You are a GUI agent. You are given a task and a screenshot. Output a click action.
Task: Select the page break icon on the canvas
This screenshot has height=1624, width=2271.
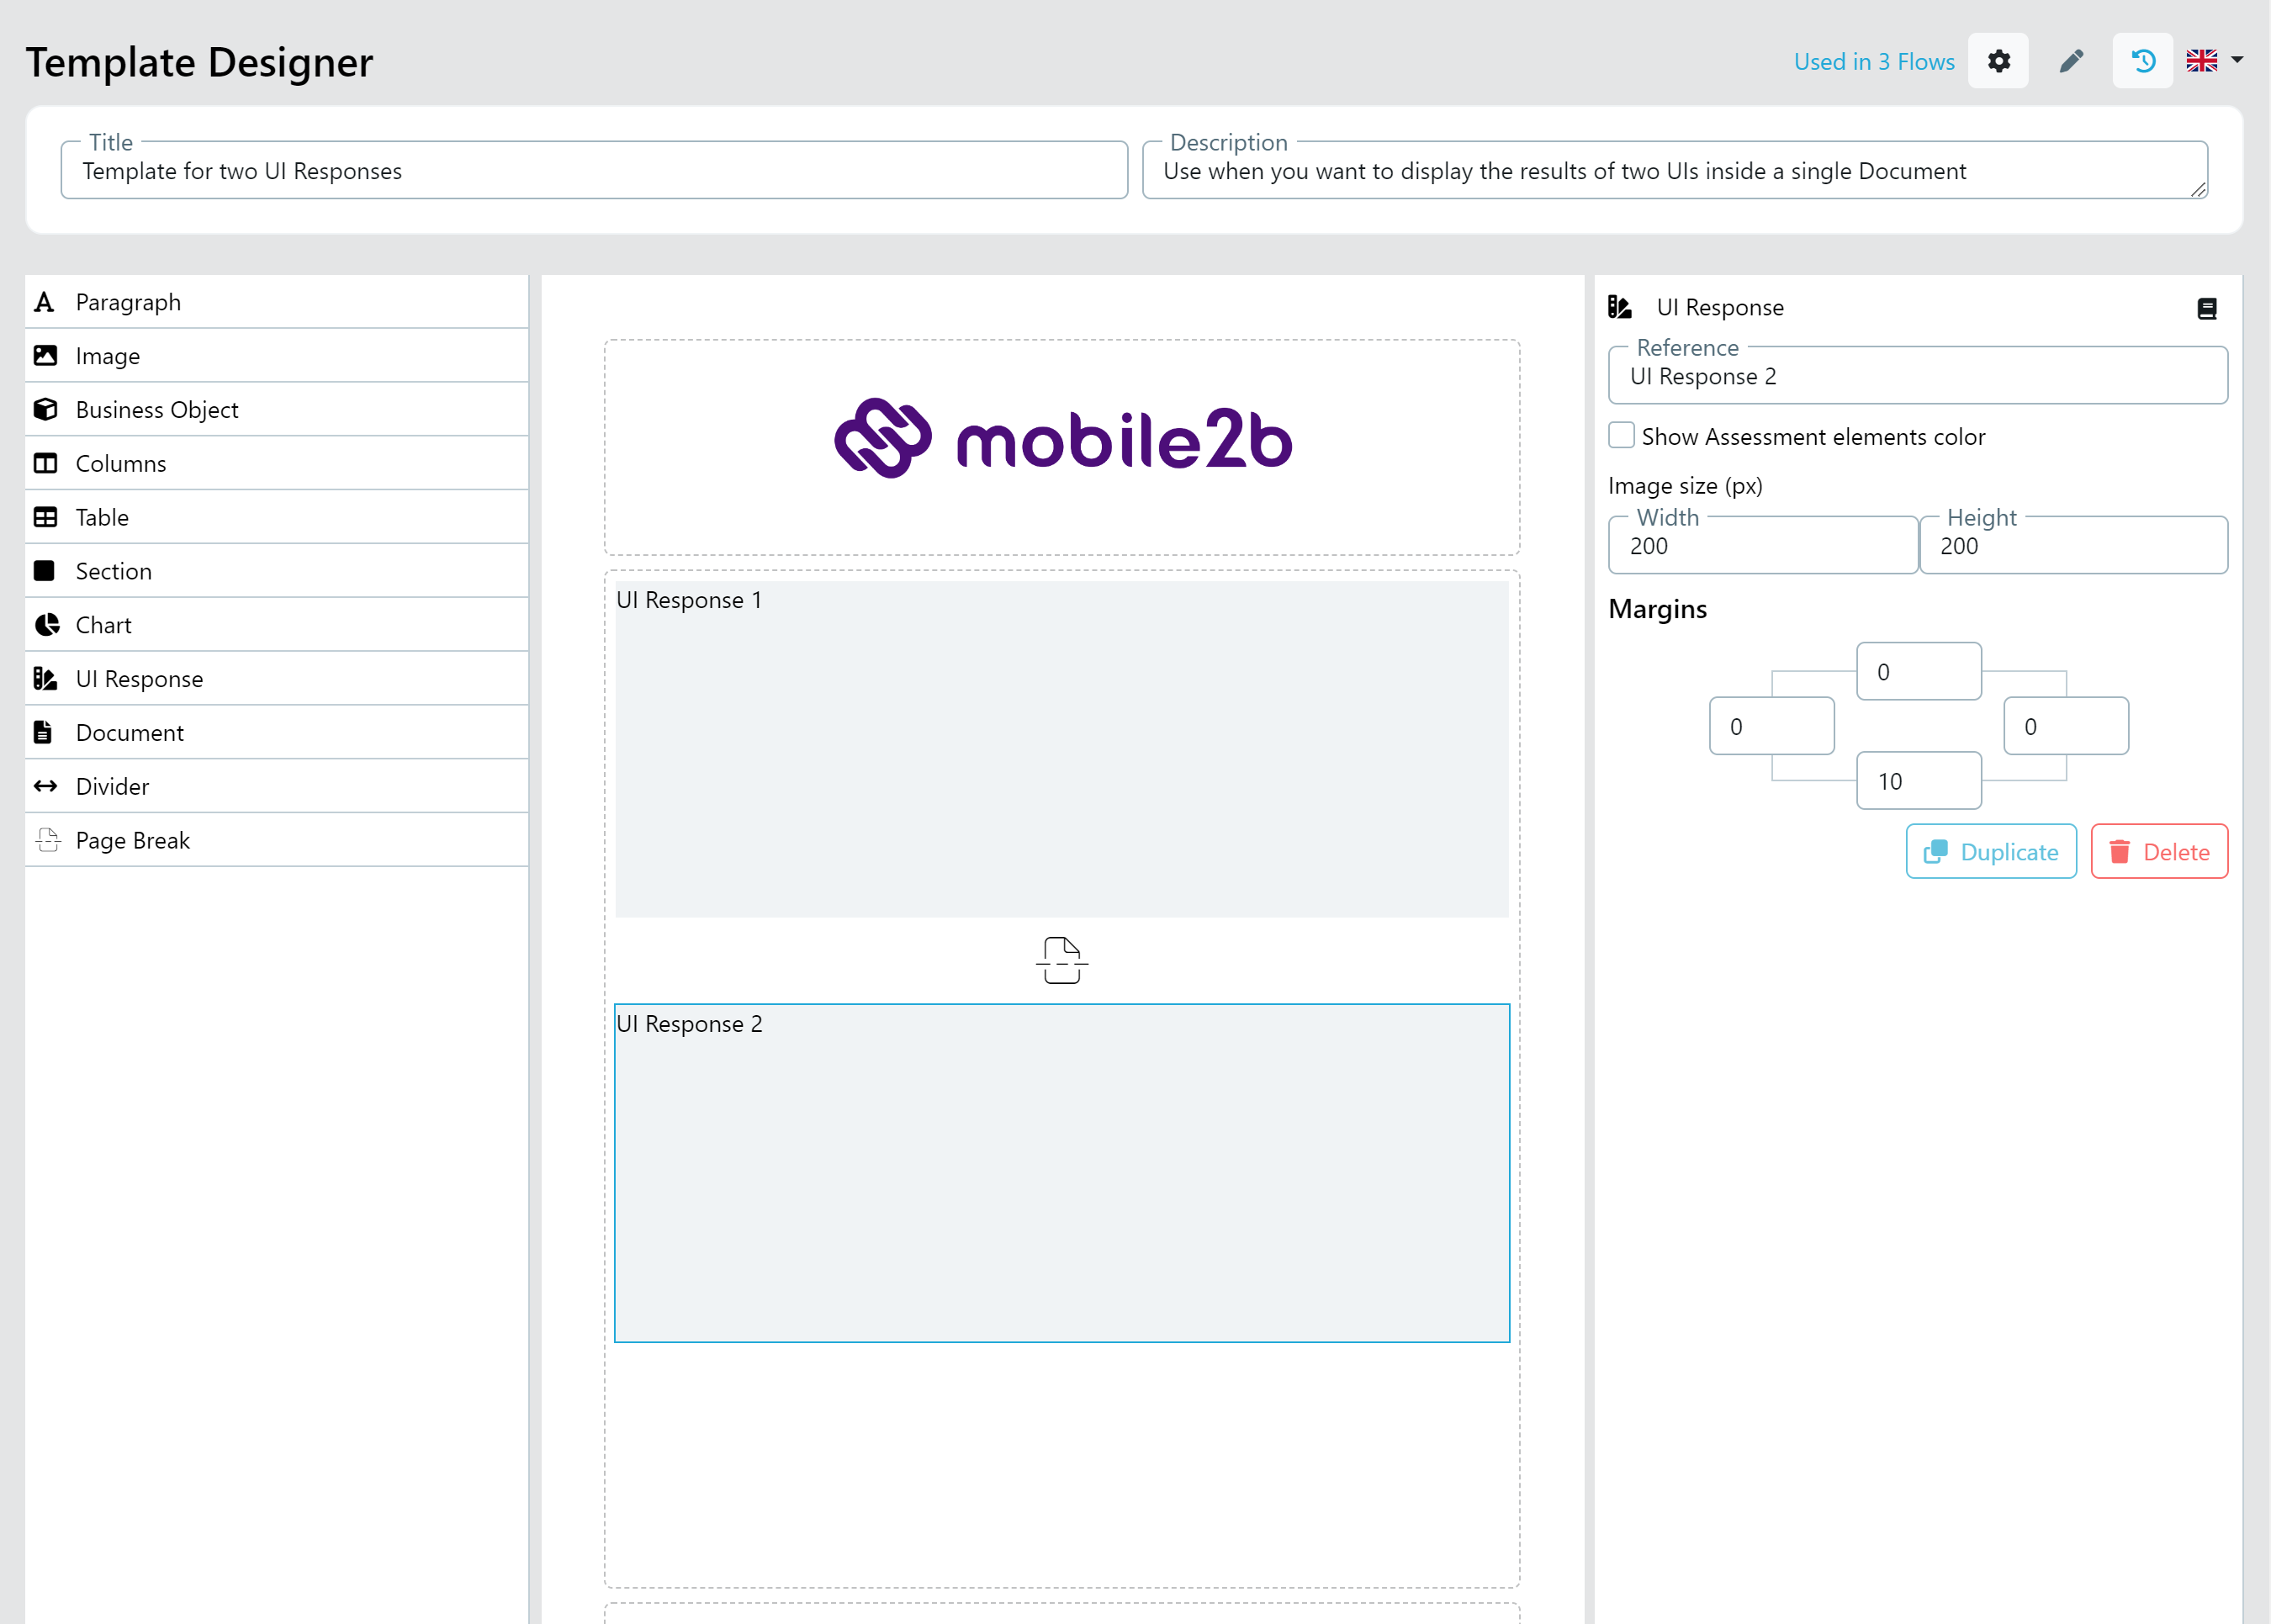(x=1061, y=960)
